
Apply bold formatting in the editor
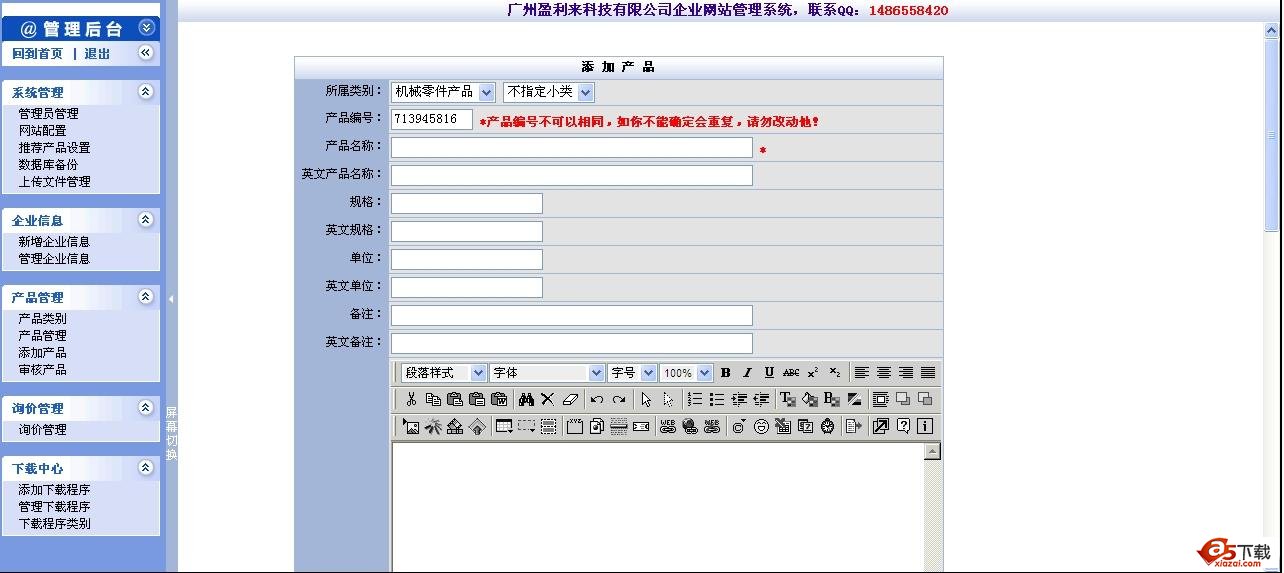click(x=726, y=373)
